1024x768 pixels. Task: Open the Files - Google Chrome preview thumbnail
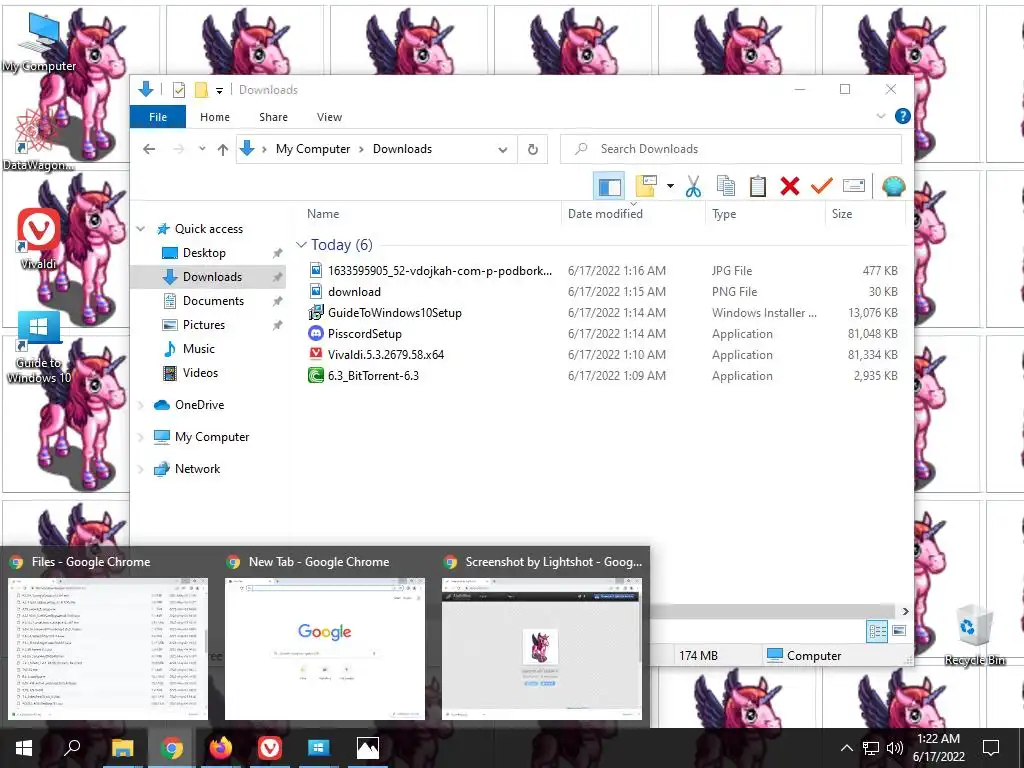point(108,648)
